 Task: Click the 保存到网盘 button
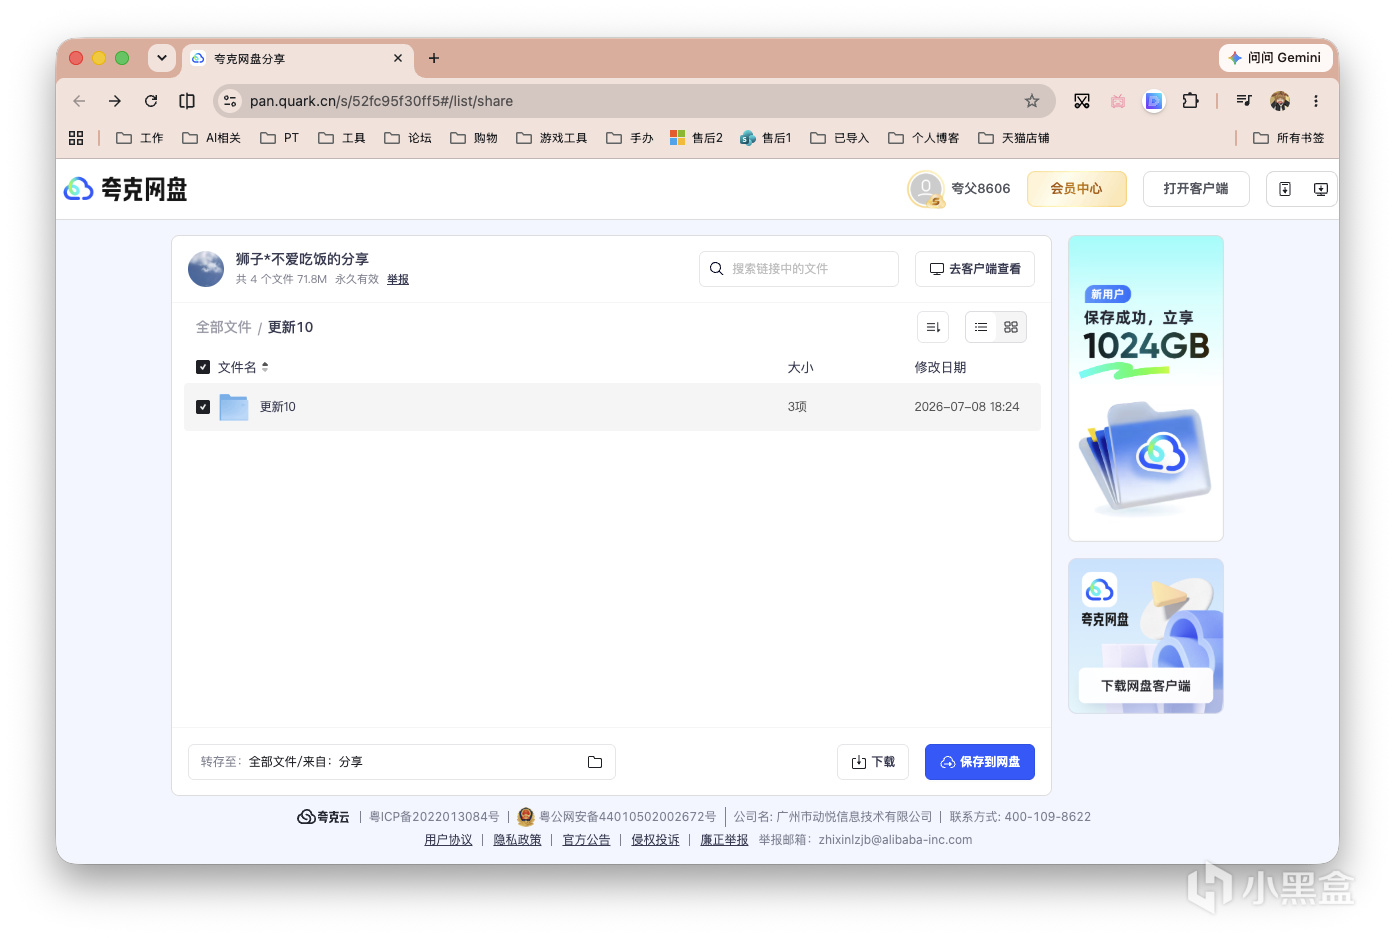click(980, 762)
